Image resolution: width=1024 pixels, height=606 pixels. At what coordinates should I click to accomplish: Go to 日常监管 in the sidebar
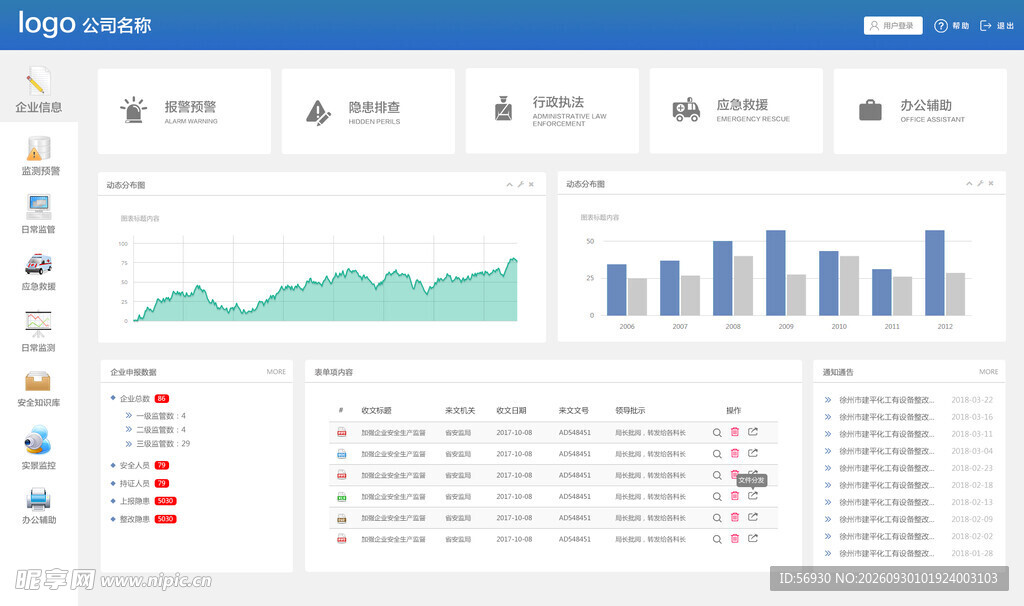coord(39,214)
